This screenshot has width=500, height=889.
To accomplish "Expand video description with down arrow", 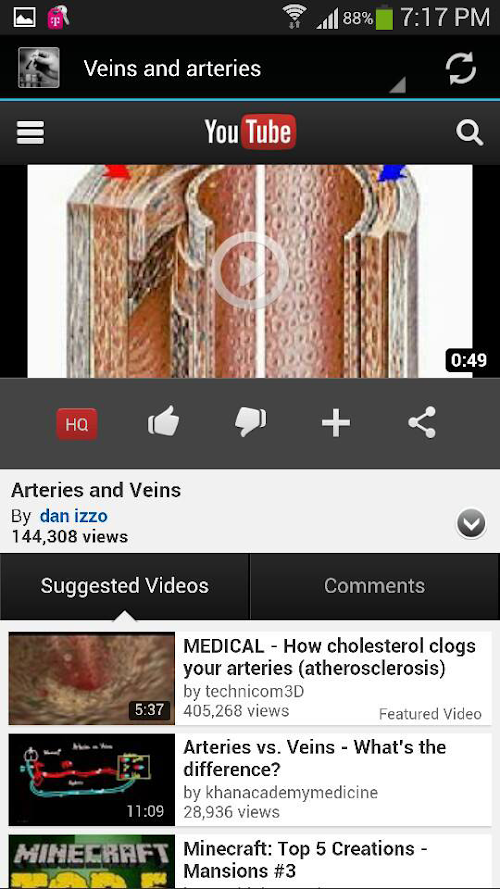I will tap(471, 523).
